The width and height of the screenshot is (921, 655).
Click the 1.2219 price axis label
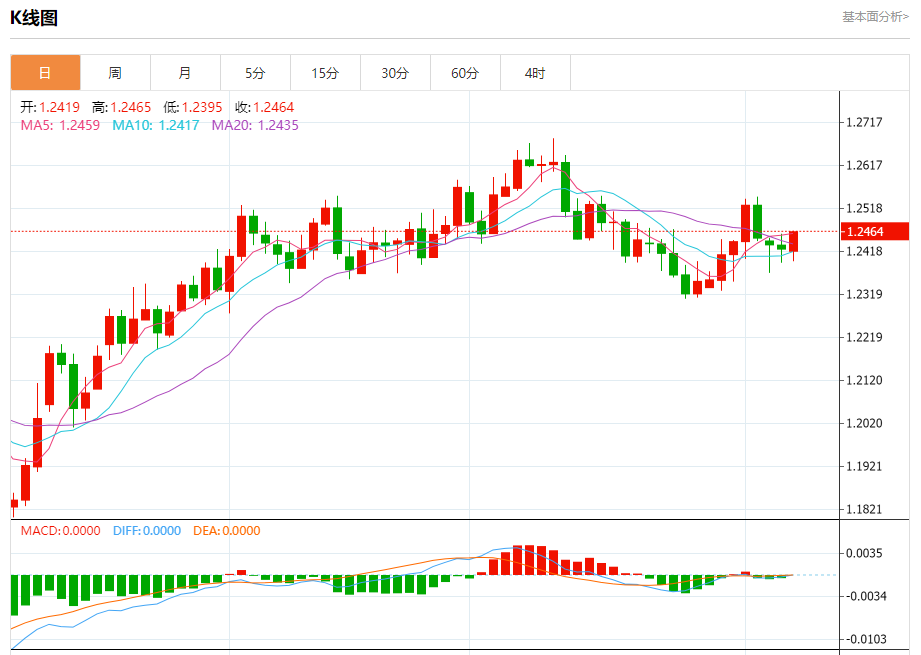coord(864,337)
